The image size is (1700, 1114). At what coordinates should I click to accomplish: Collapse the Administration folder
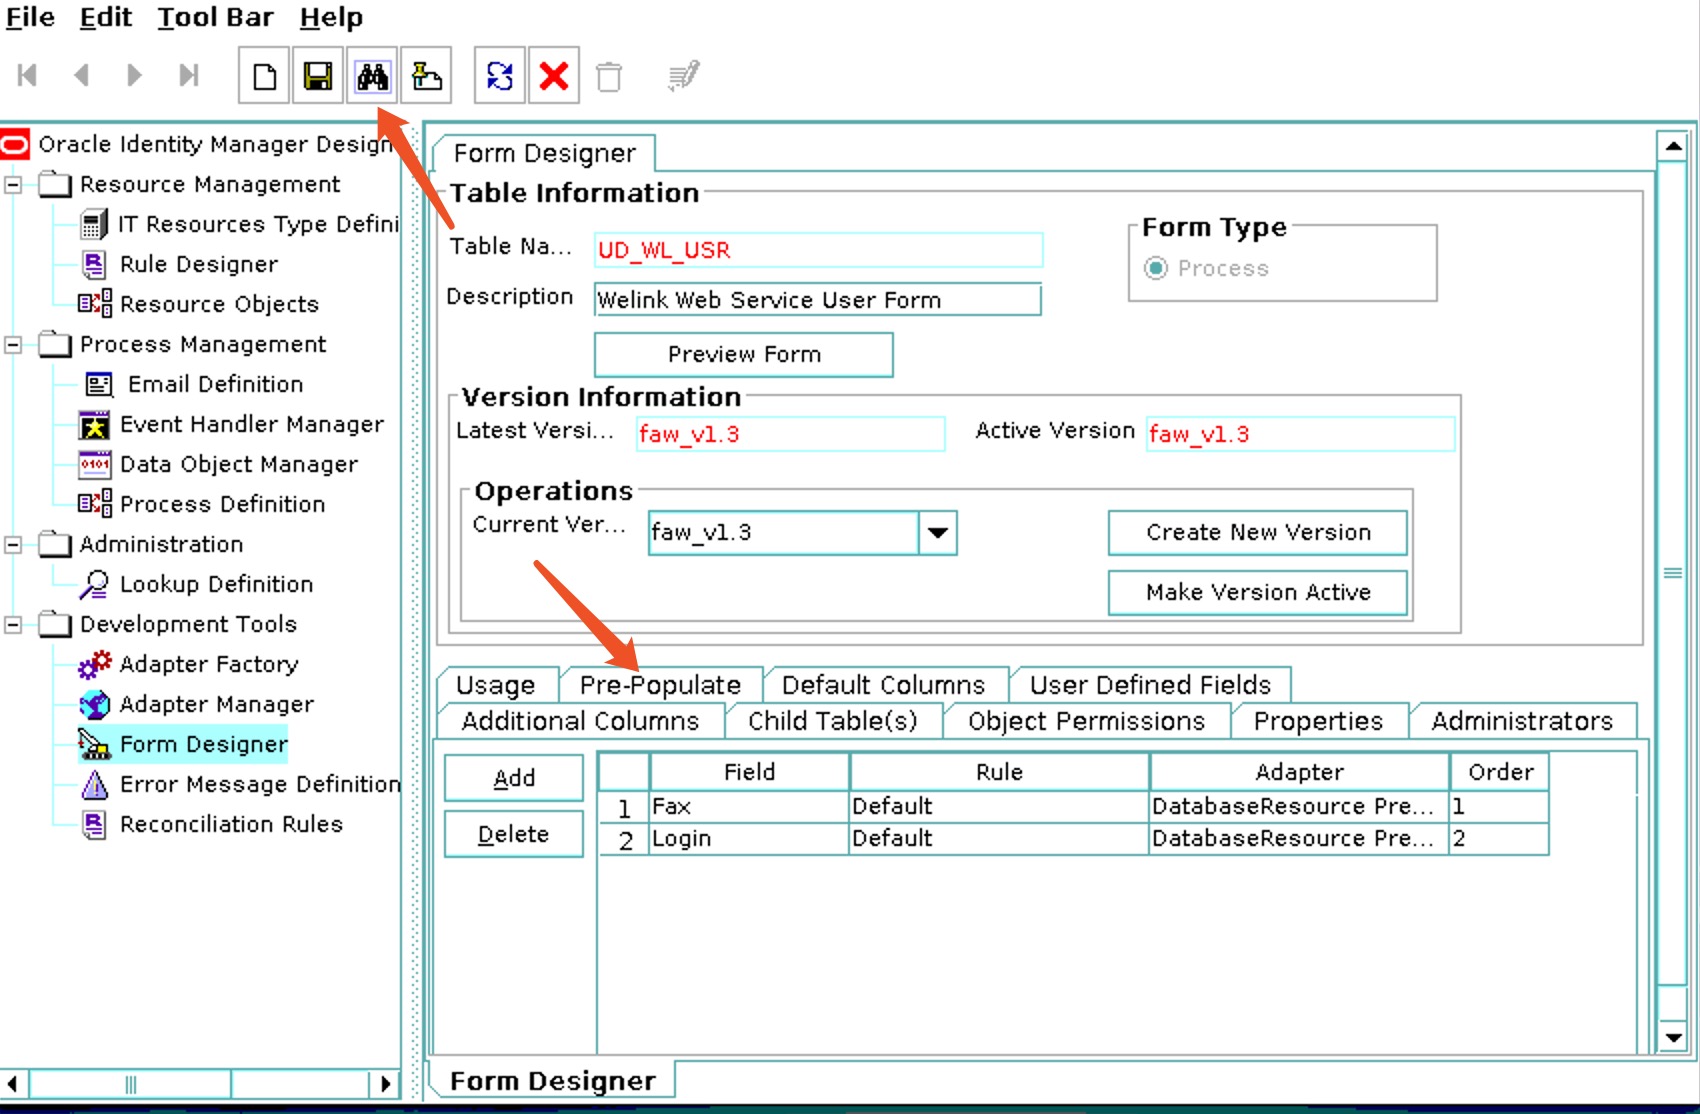click(13, 545)
